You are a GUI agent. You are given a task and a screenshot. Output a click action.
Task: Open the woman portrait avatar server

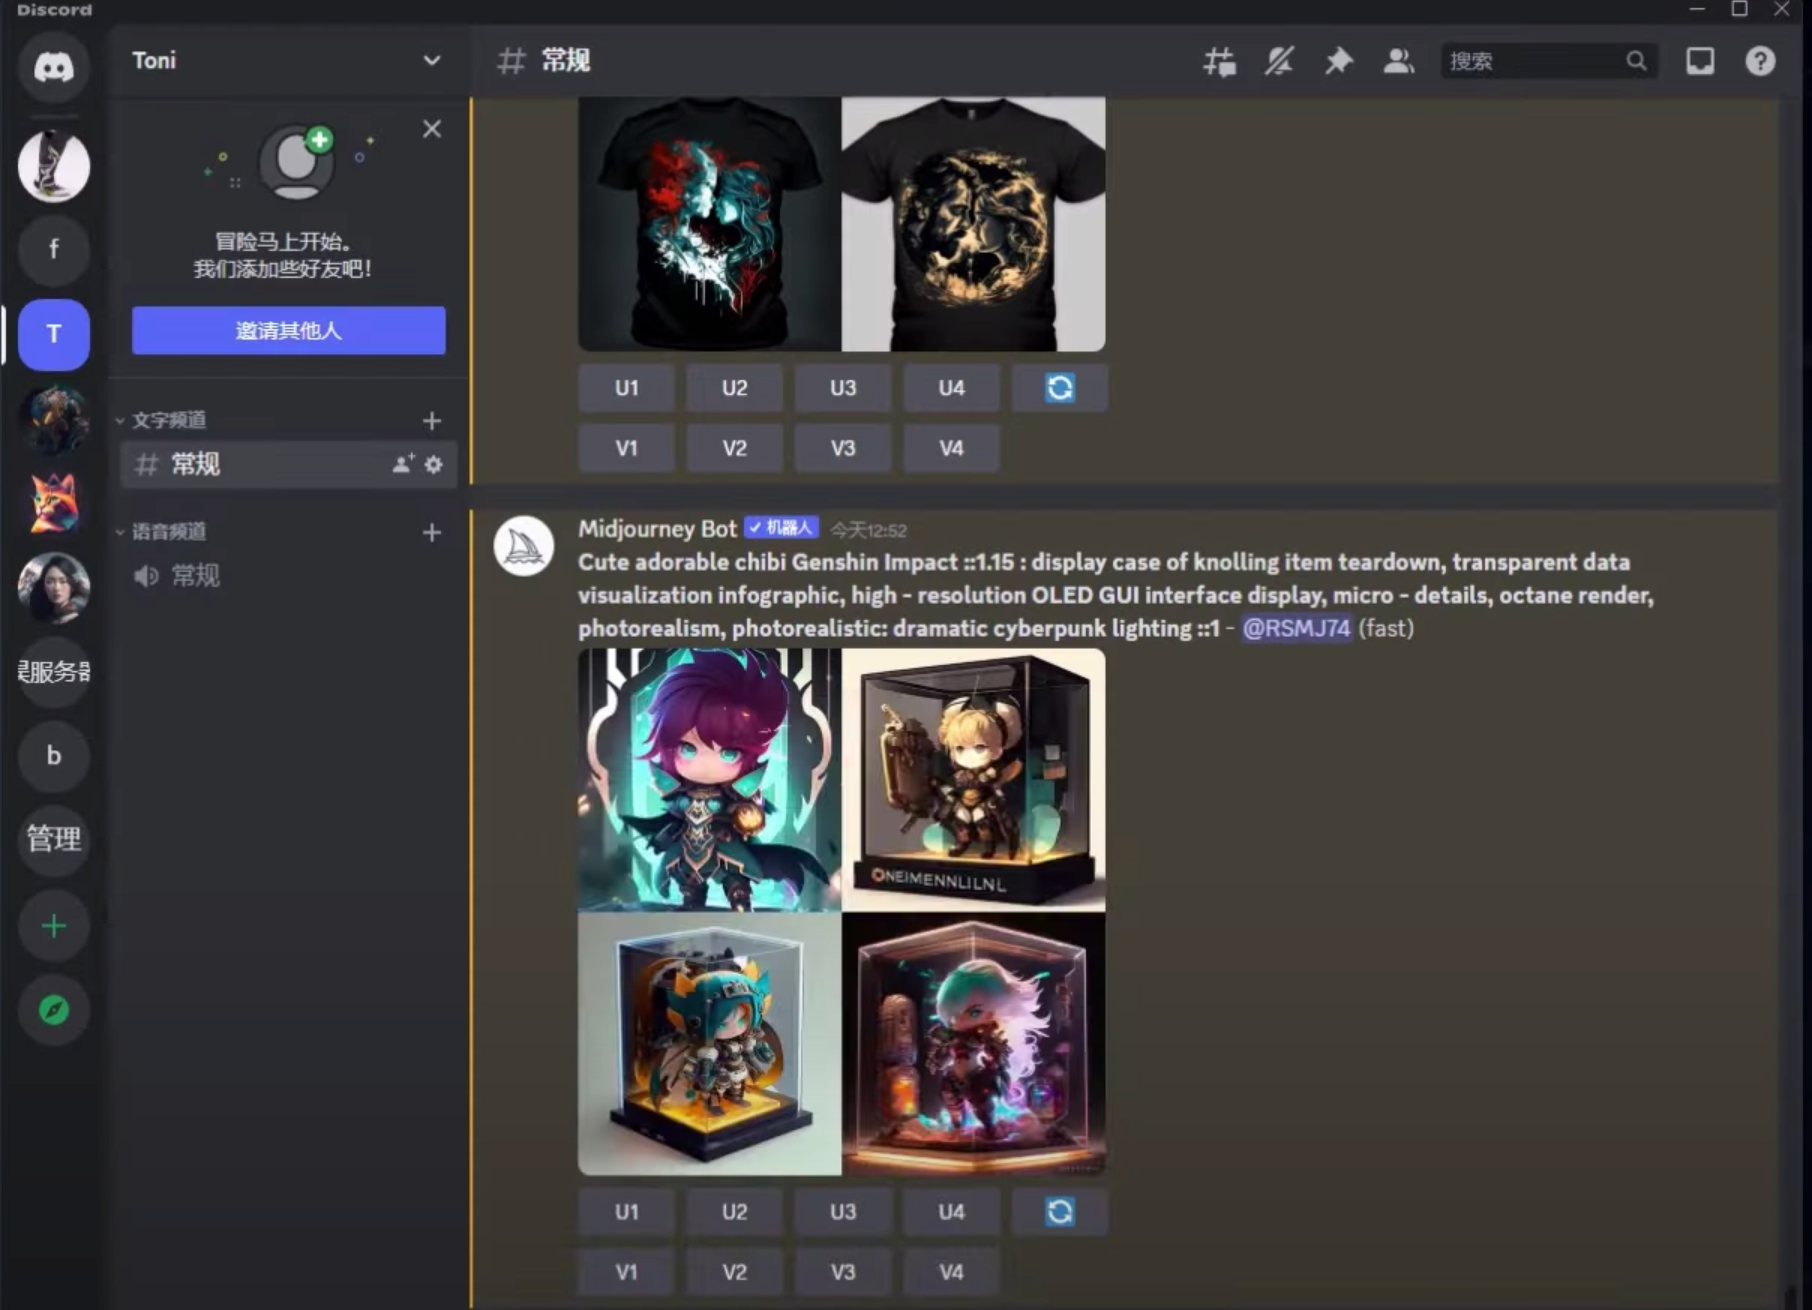coord(54,587)
